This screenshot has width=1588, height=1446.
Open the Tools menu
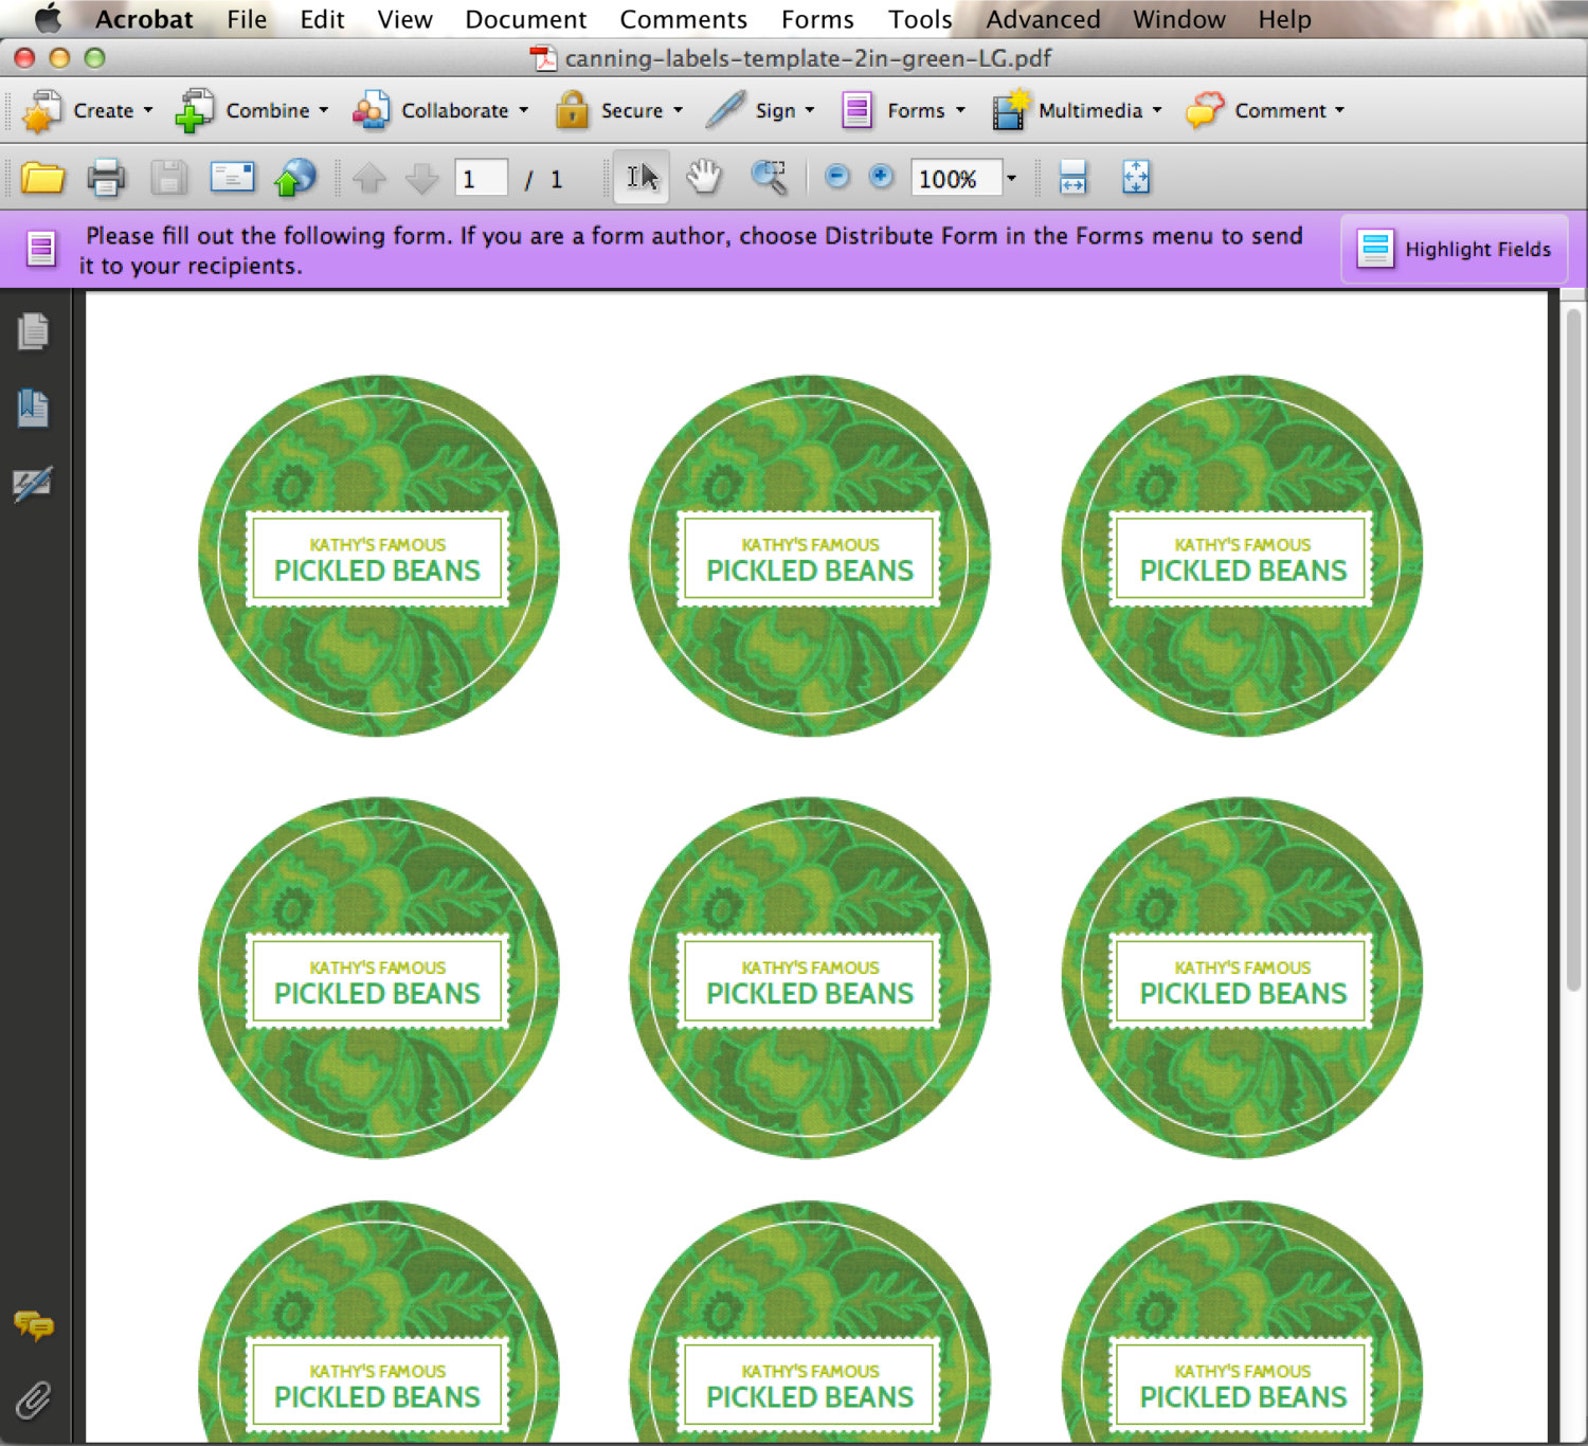(920, 19)
